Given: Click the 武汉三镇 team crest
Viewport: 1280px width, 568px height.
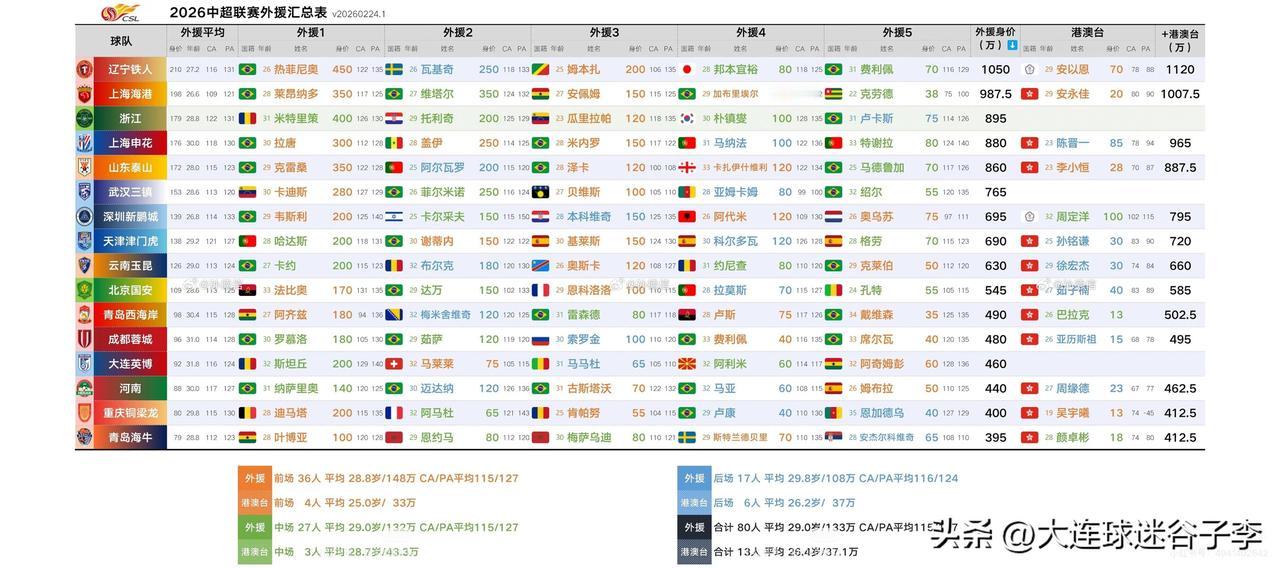Looking at the screenshot, I should click(85, 192).
